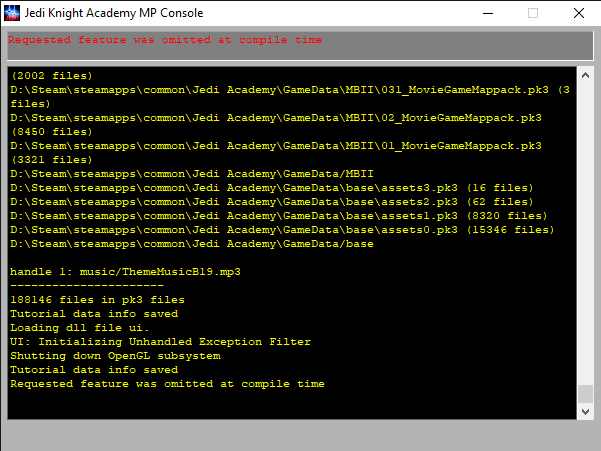Viewport: 601px width, 451px height.
Task: Click the console scrollbar thumb
Action: click(x=585, y=393)
